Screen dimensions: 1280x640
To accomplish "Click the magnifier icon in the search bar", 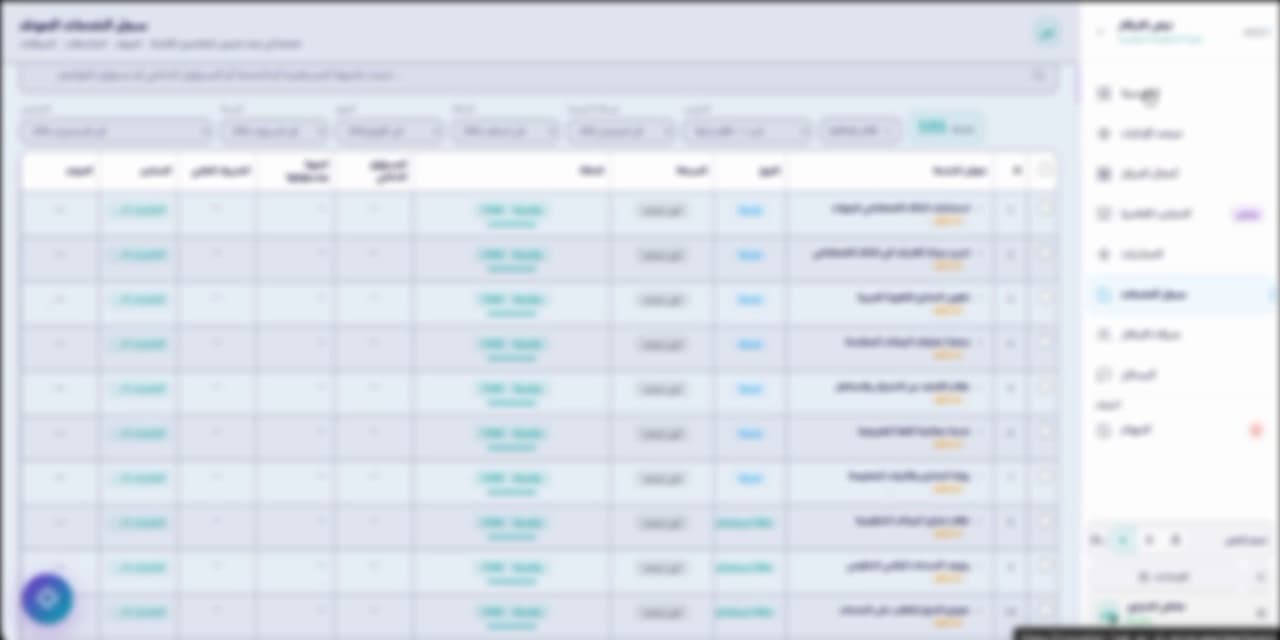I will coord(1039,76).
